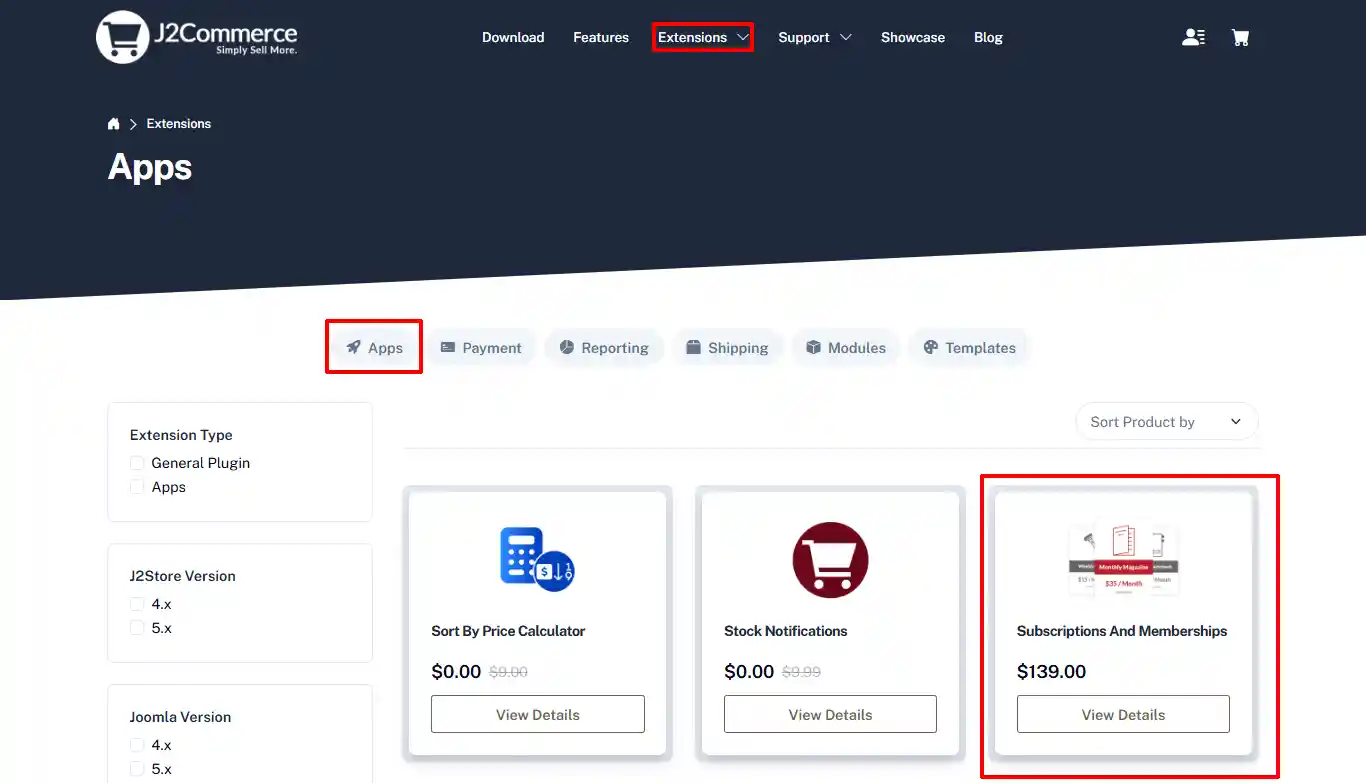
Task: Switch to the Reporting category tab
Action: (603, 347)
